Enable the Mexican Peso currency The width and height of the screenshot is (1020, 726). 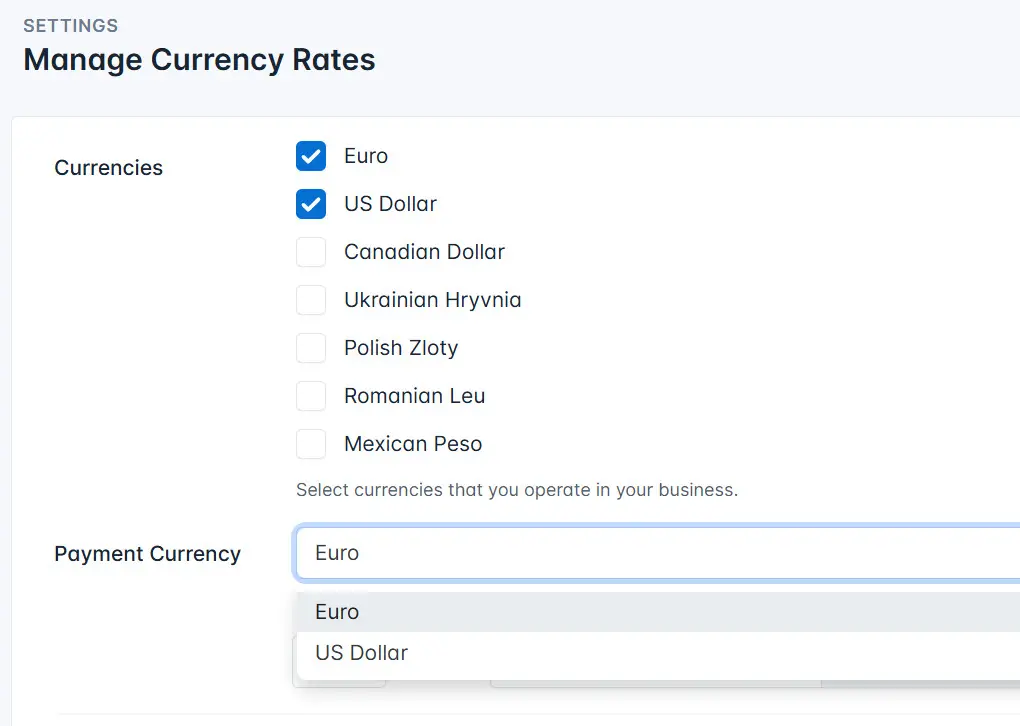[311, 444]
